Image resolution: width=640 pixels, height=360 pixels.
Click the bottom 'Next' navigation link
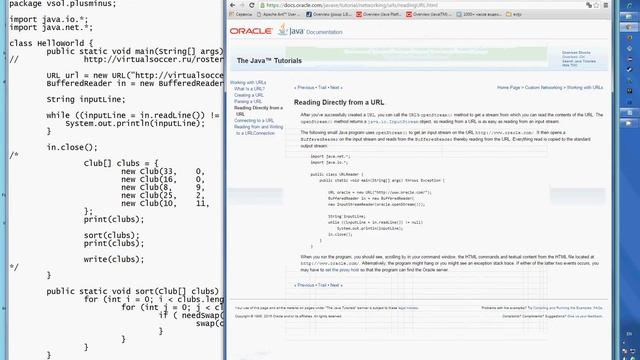pos(336,285)
